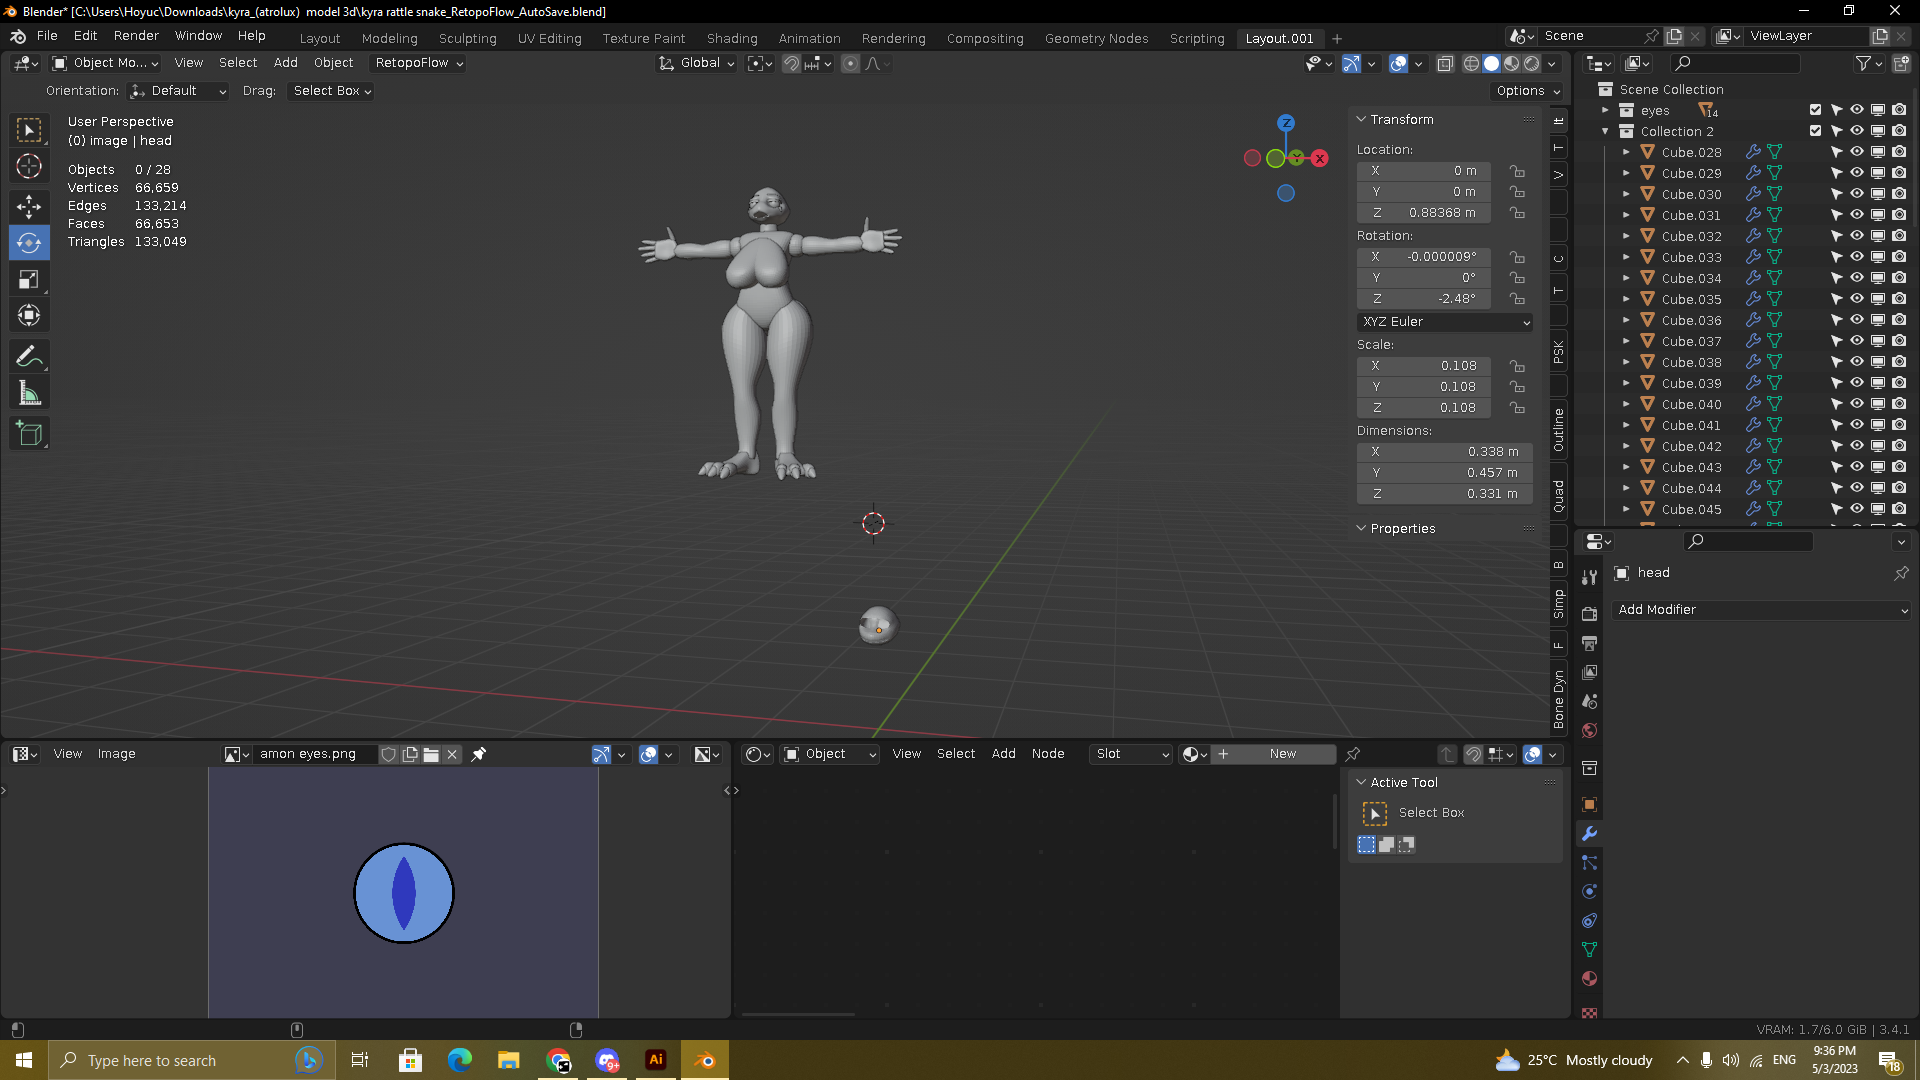This screenshot has width=1920, height=1080.
Task: Open Adobe Illustrator from taskbar
Action: (x=656, y=1060)
